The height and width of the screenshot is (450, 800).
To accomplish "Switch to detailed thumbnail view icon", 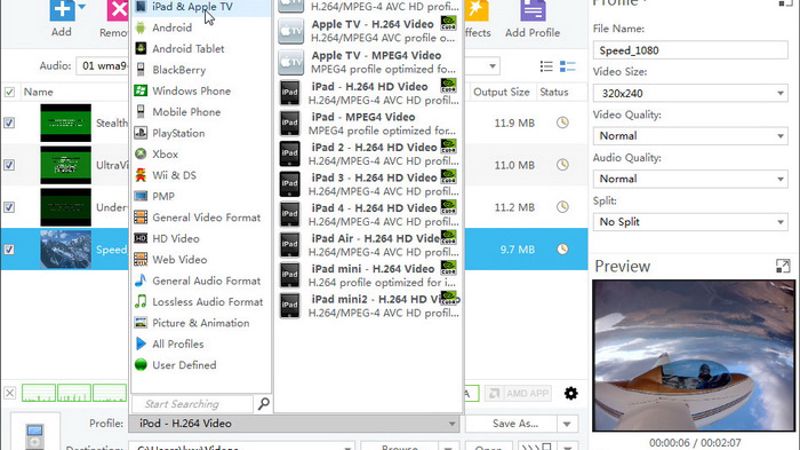I will (x=567, y=66).
